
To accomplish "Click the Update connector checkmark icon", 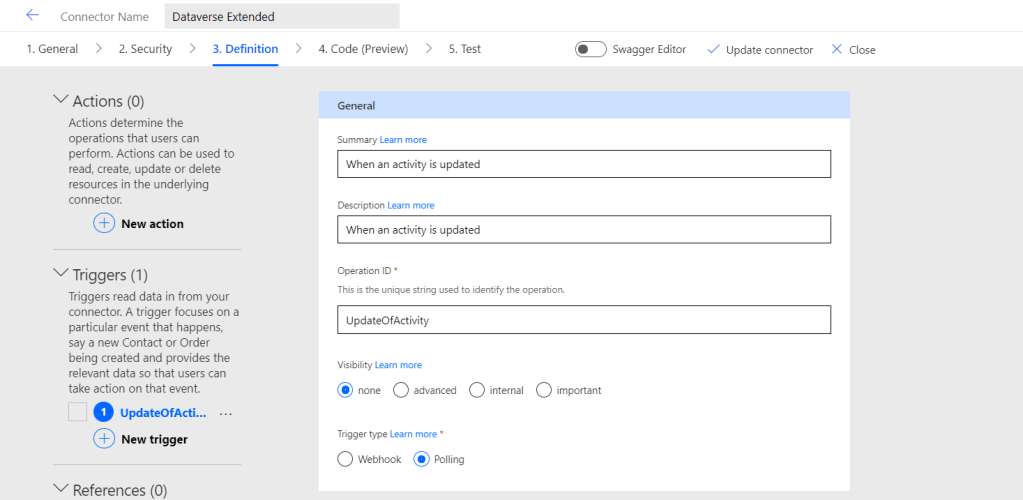I will [x=713, y=49].
